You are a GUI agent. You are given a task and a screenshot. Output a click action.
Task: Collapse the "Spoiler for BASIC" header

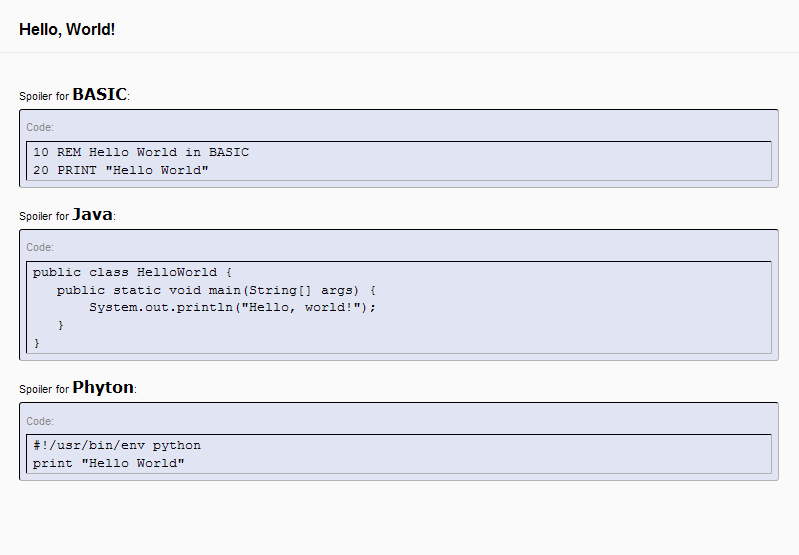[74, 95]
